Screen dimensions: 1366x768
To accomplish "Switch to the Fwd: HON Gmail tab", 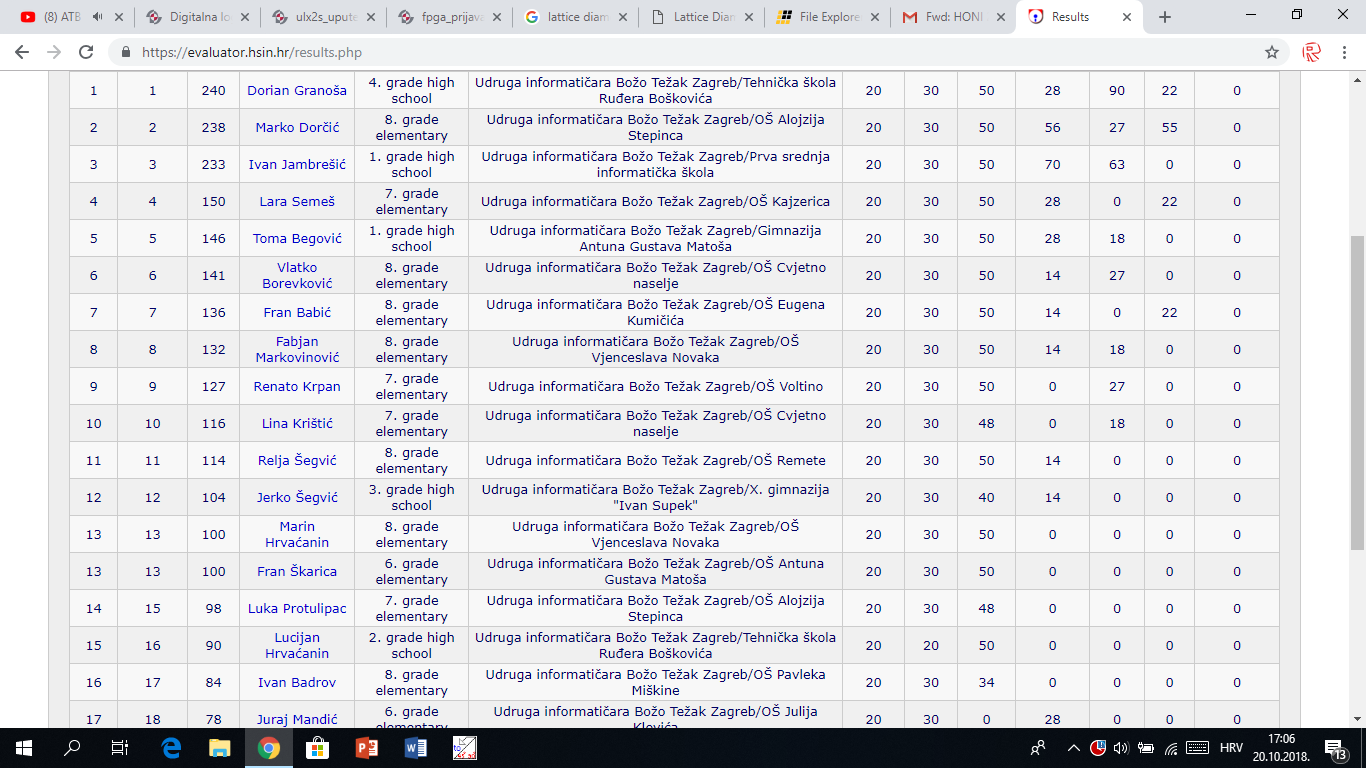I will [x=950, y=17].
